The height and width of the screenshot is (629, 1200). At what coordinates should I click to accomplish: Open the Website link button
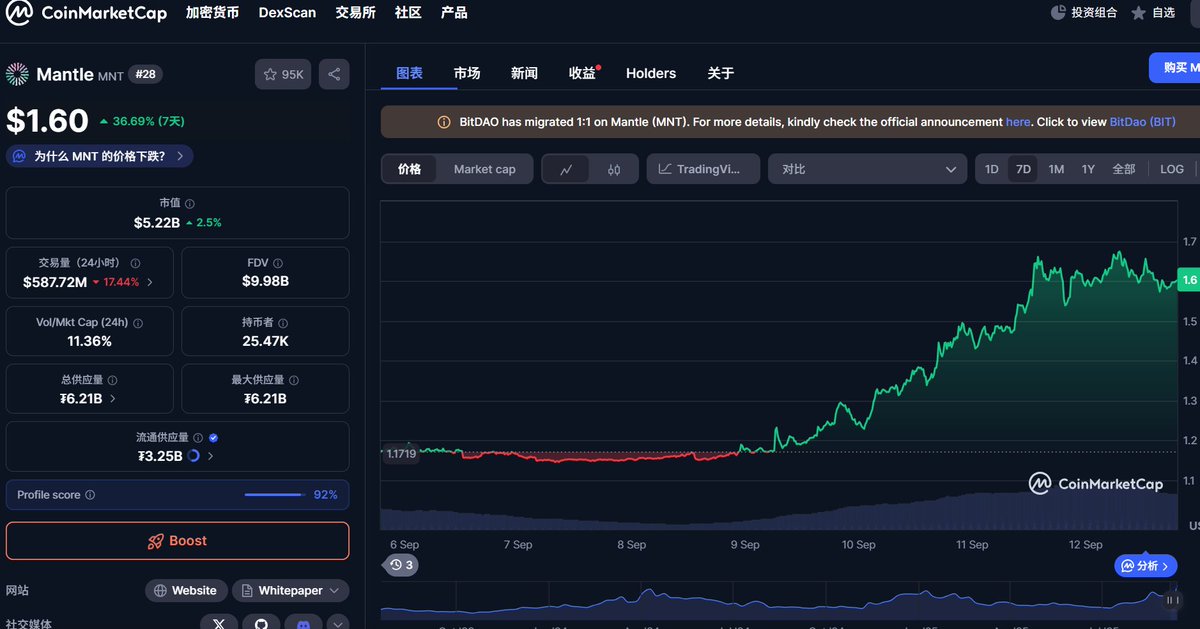(x=187, y=590)
